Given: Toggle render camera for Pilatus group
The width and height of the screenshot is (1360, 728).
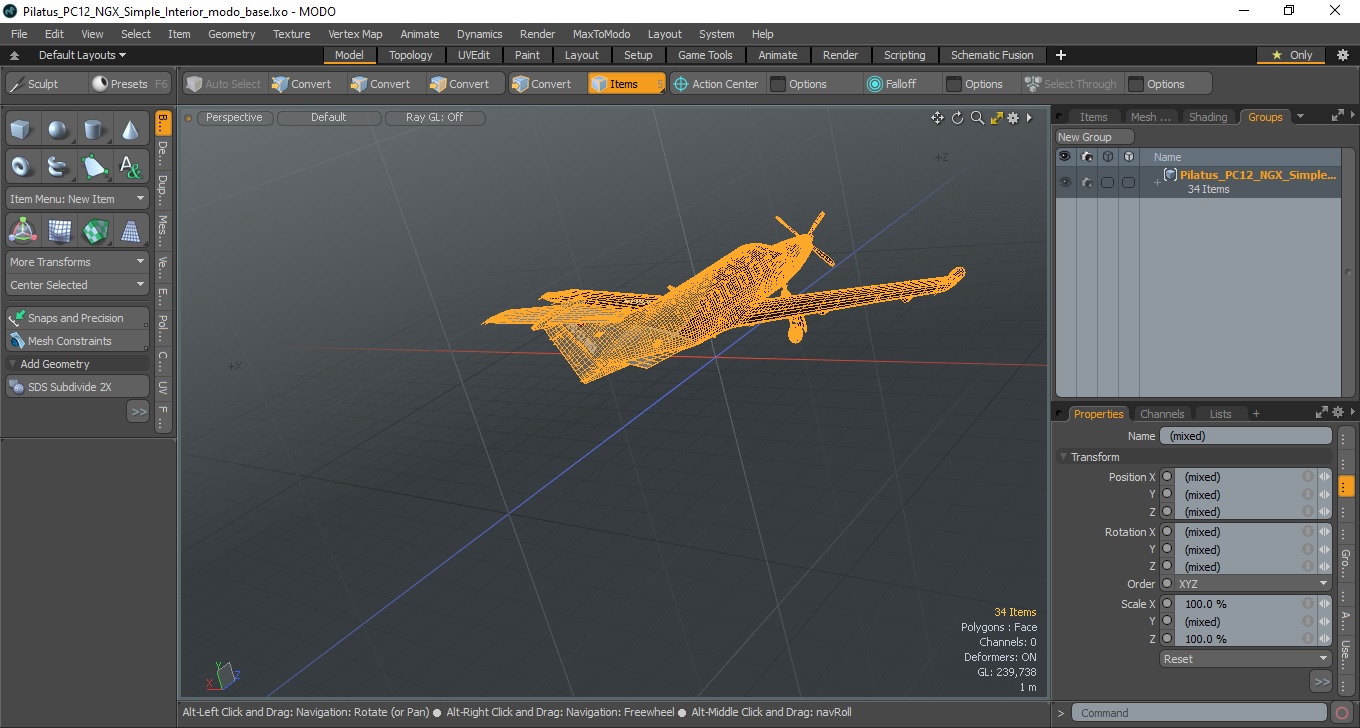Looking at the screenshot, I should (x=1087, y=182).
